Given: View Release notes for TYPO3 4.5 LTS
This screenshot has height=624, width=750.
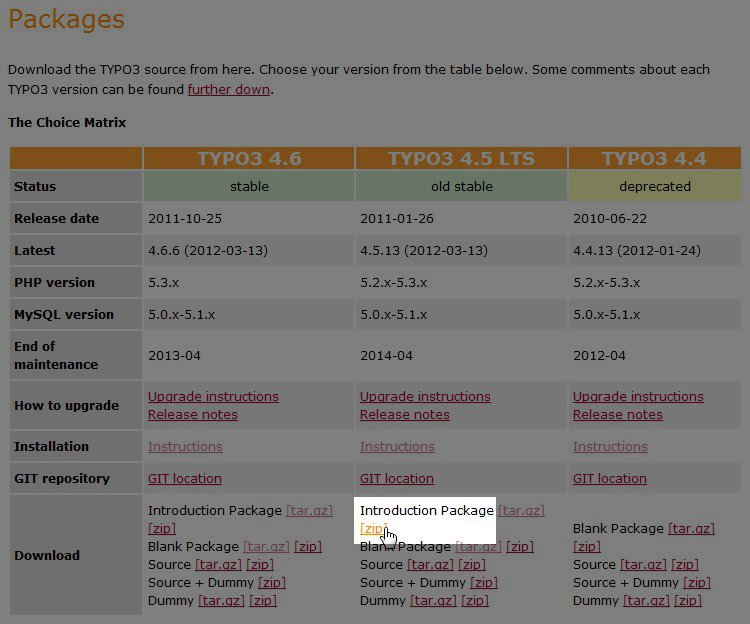Looking at the screenshot, I should (x=404, y=415).
